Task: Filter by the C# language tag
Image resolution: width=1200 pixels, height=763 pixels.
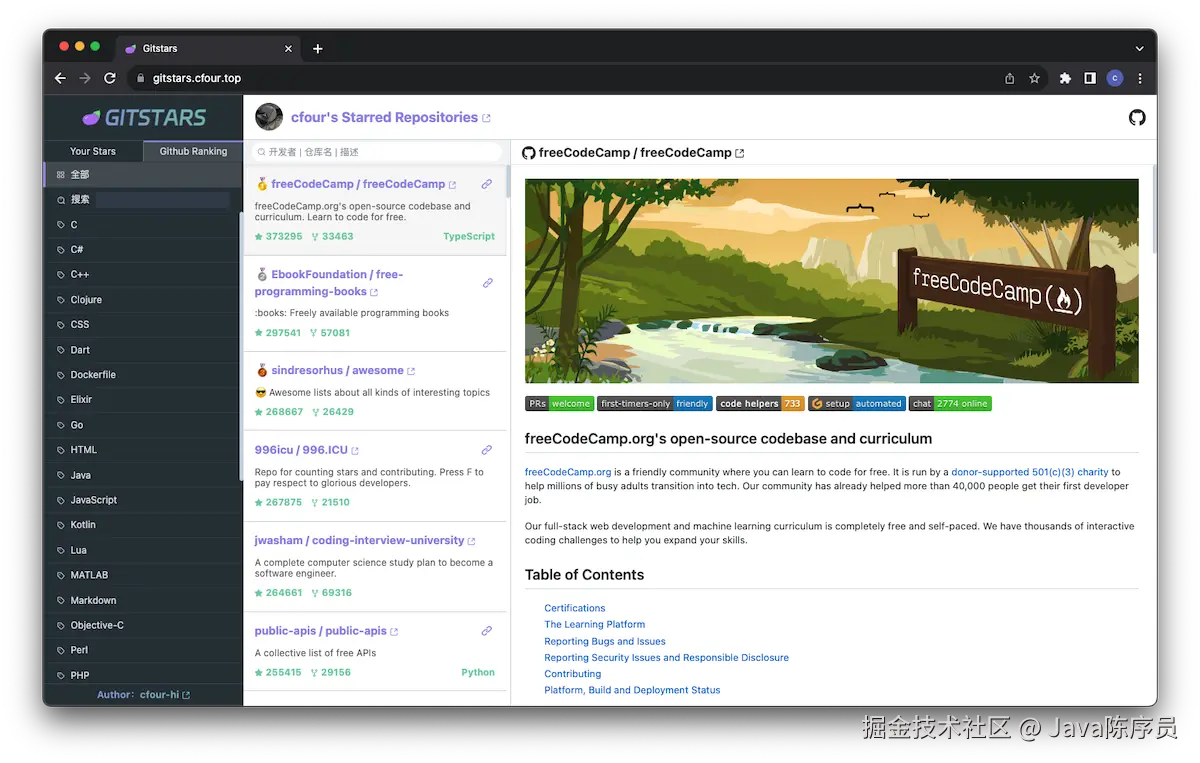Action: [x=143, y=250]
